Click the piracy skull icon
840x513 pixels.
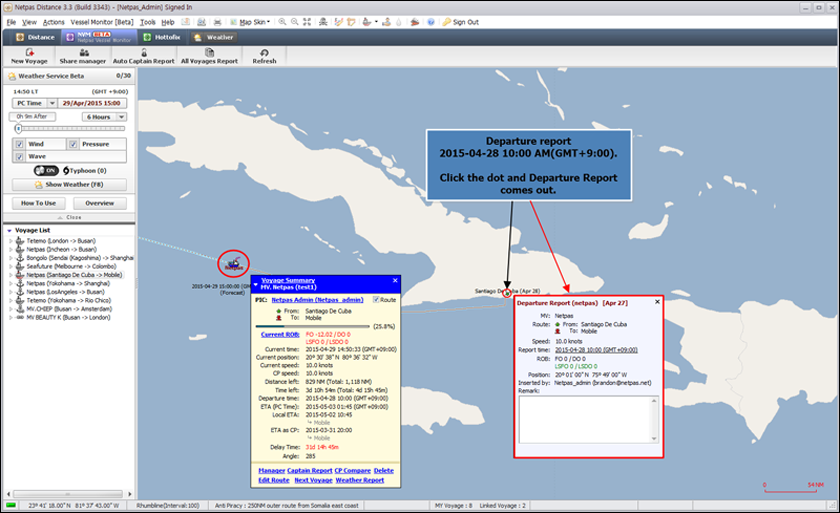[323, 22]
